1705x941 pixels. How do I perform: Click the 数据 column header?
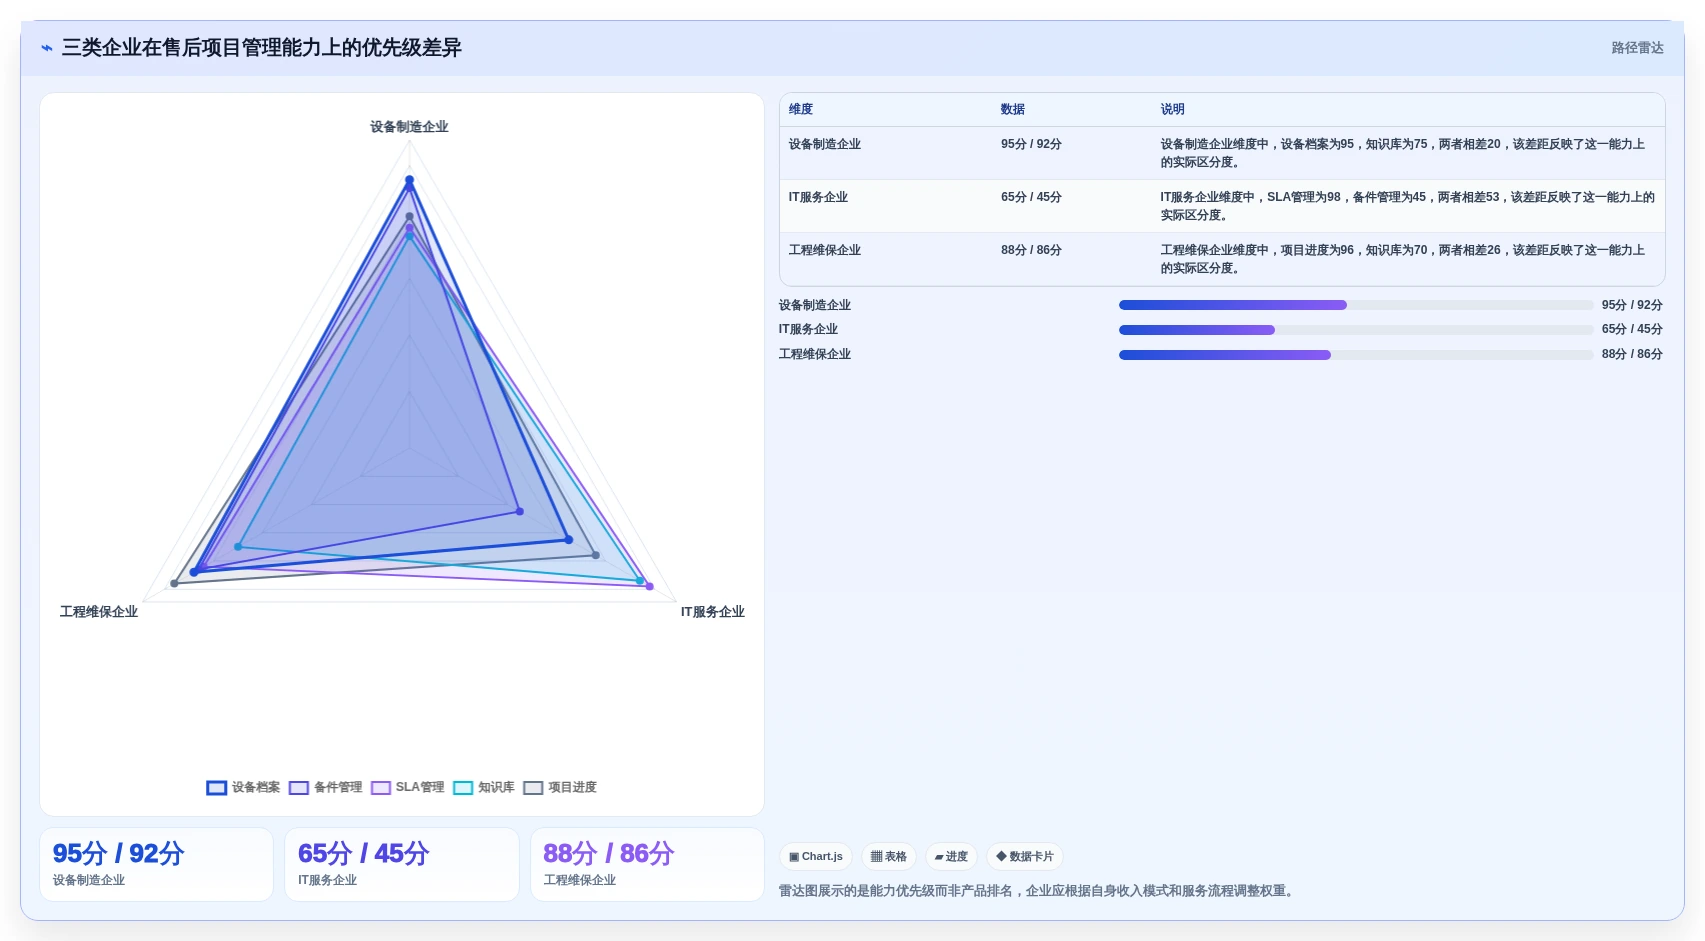[x=1013, y=109]
